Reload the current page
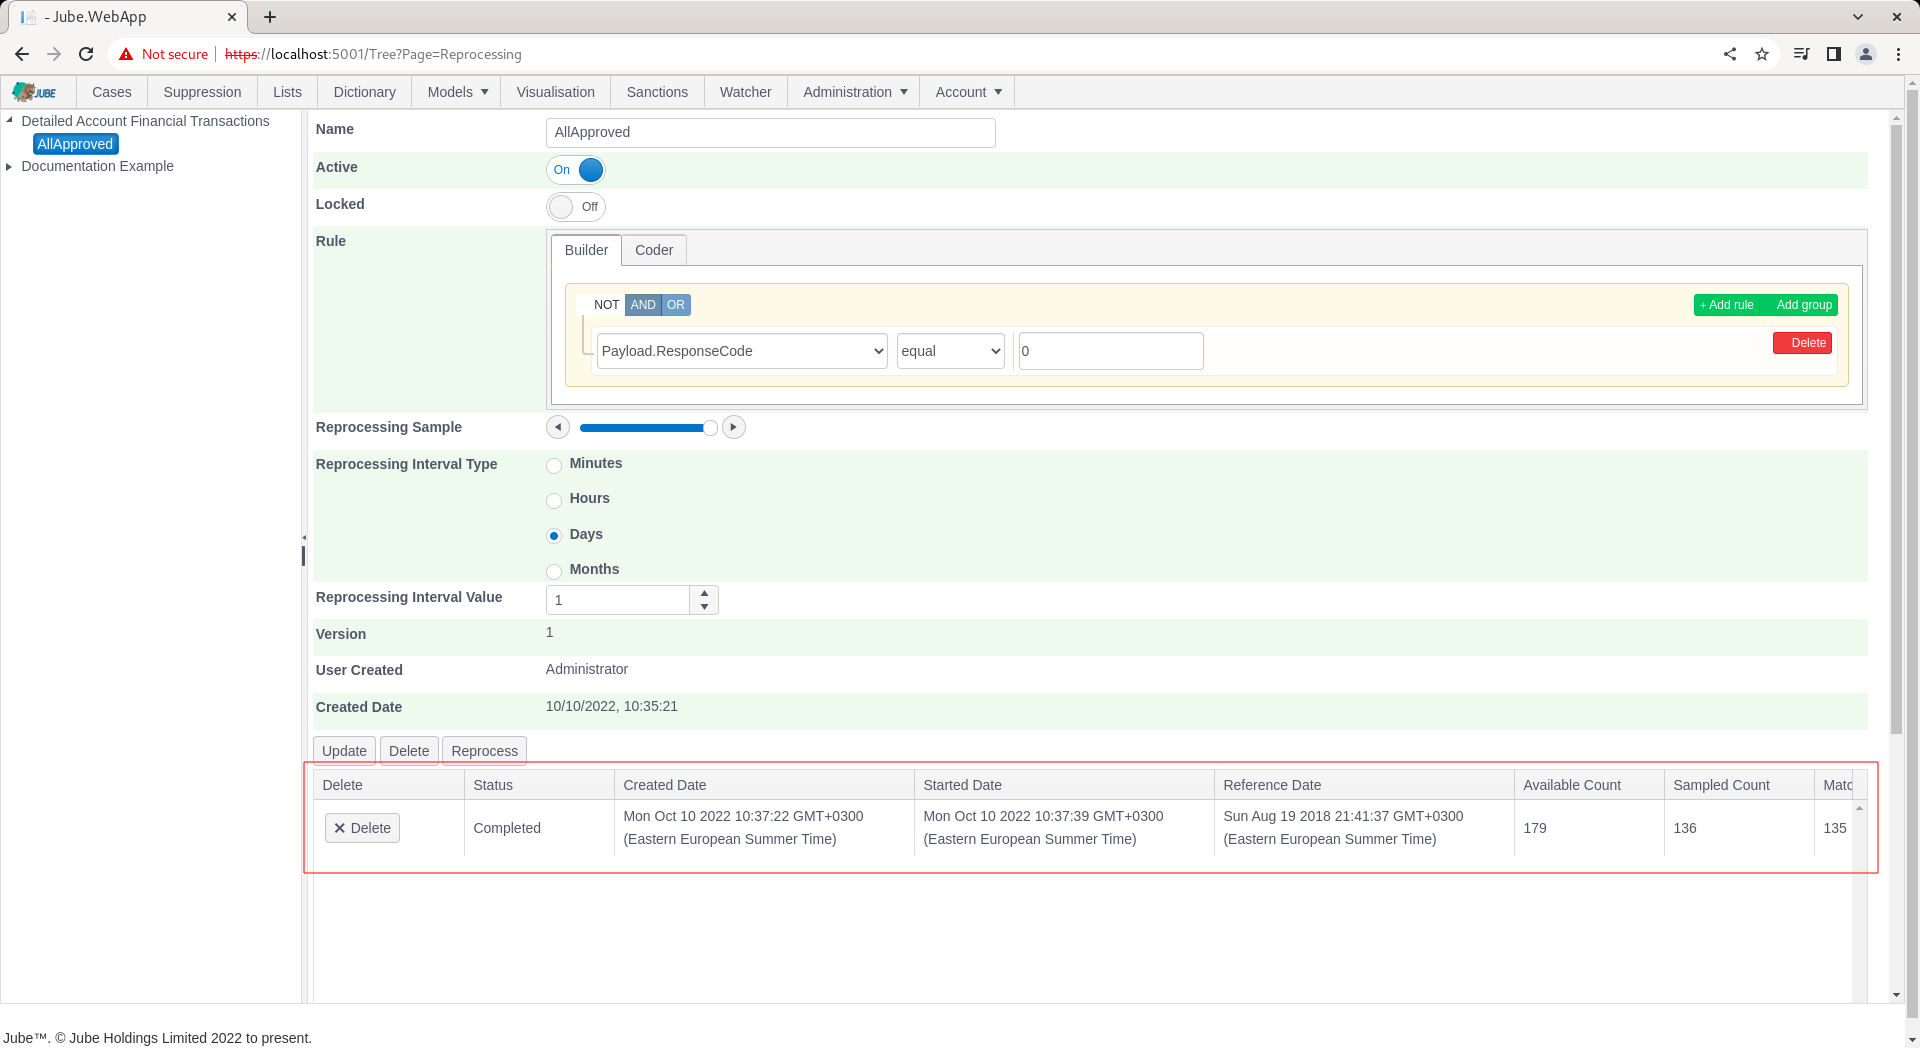1920x1048 pixels. coord(86,54)
